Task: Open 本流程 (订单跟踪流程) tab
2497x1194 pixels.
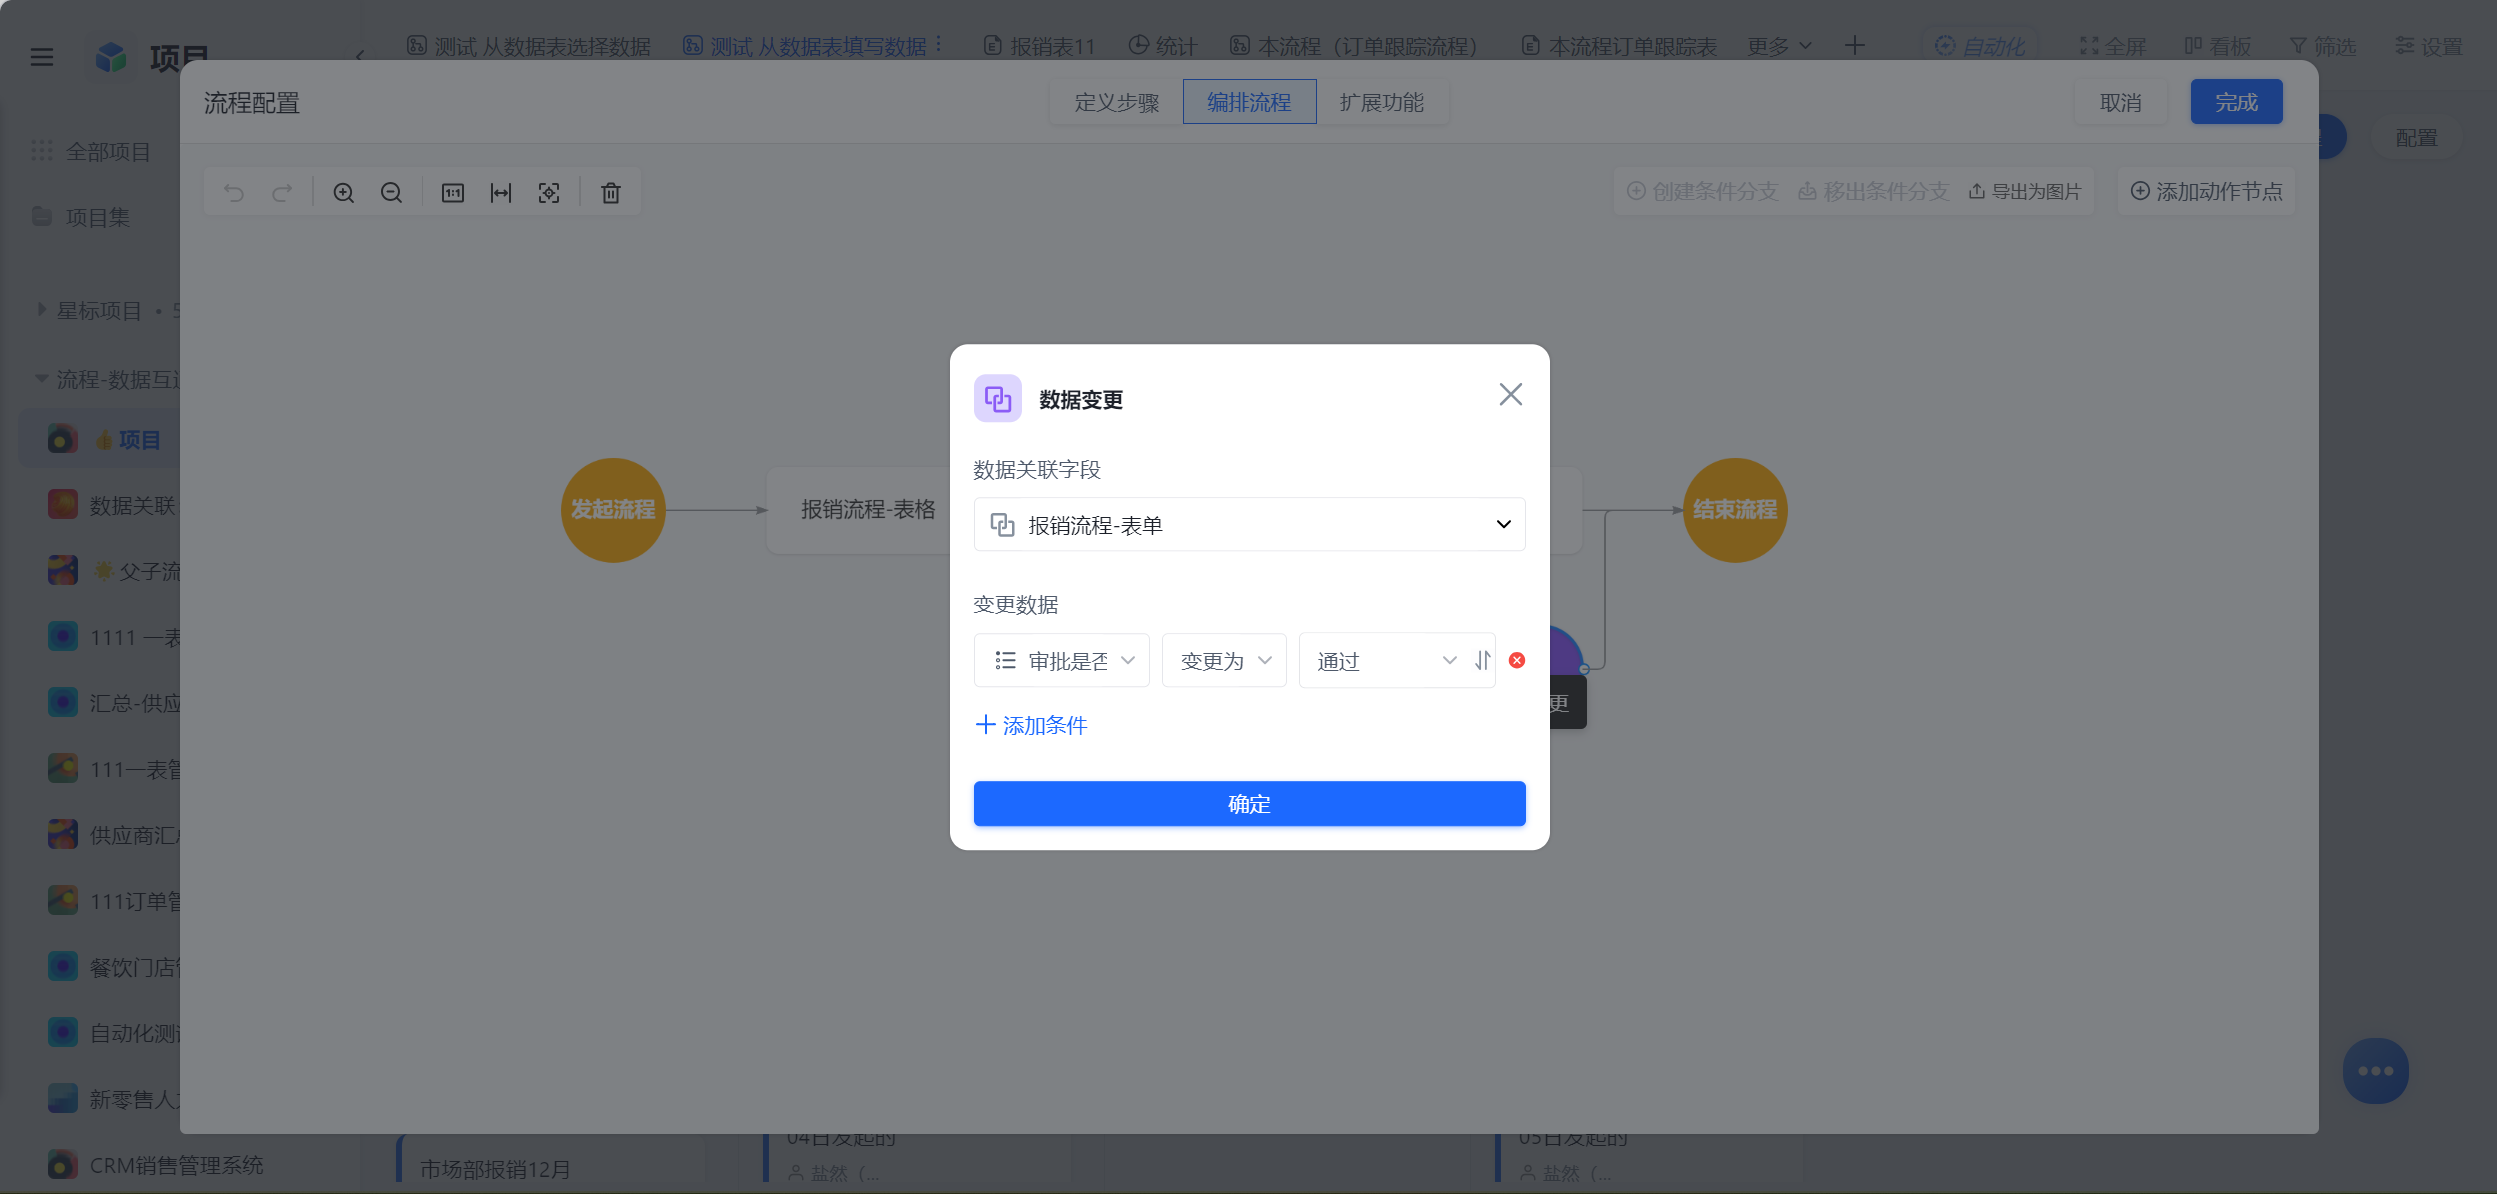Action: (1353, 46)
